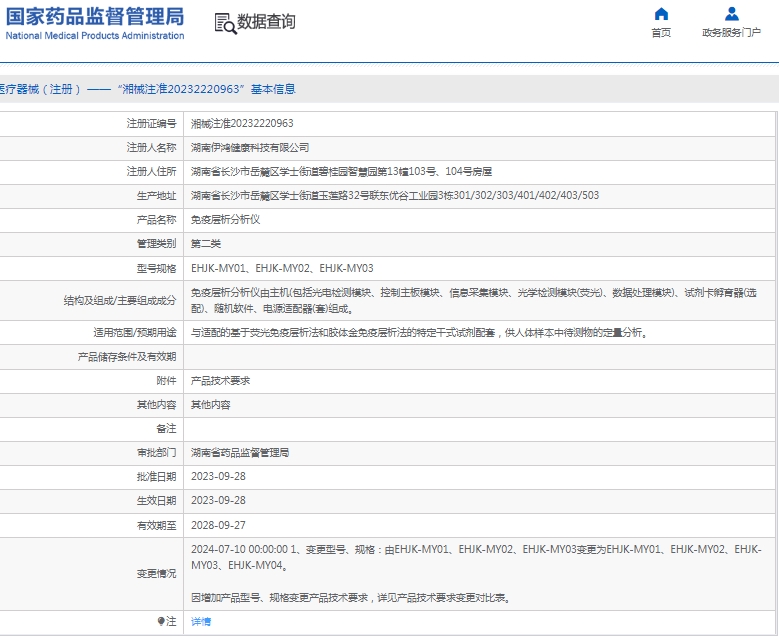Open the 政务服务门户 person icon
This screenshot has width=779, height=642.
[731, 13]
